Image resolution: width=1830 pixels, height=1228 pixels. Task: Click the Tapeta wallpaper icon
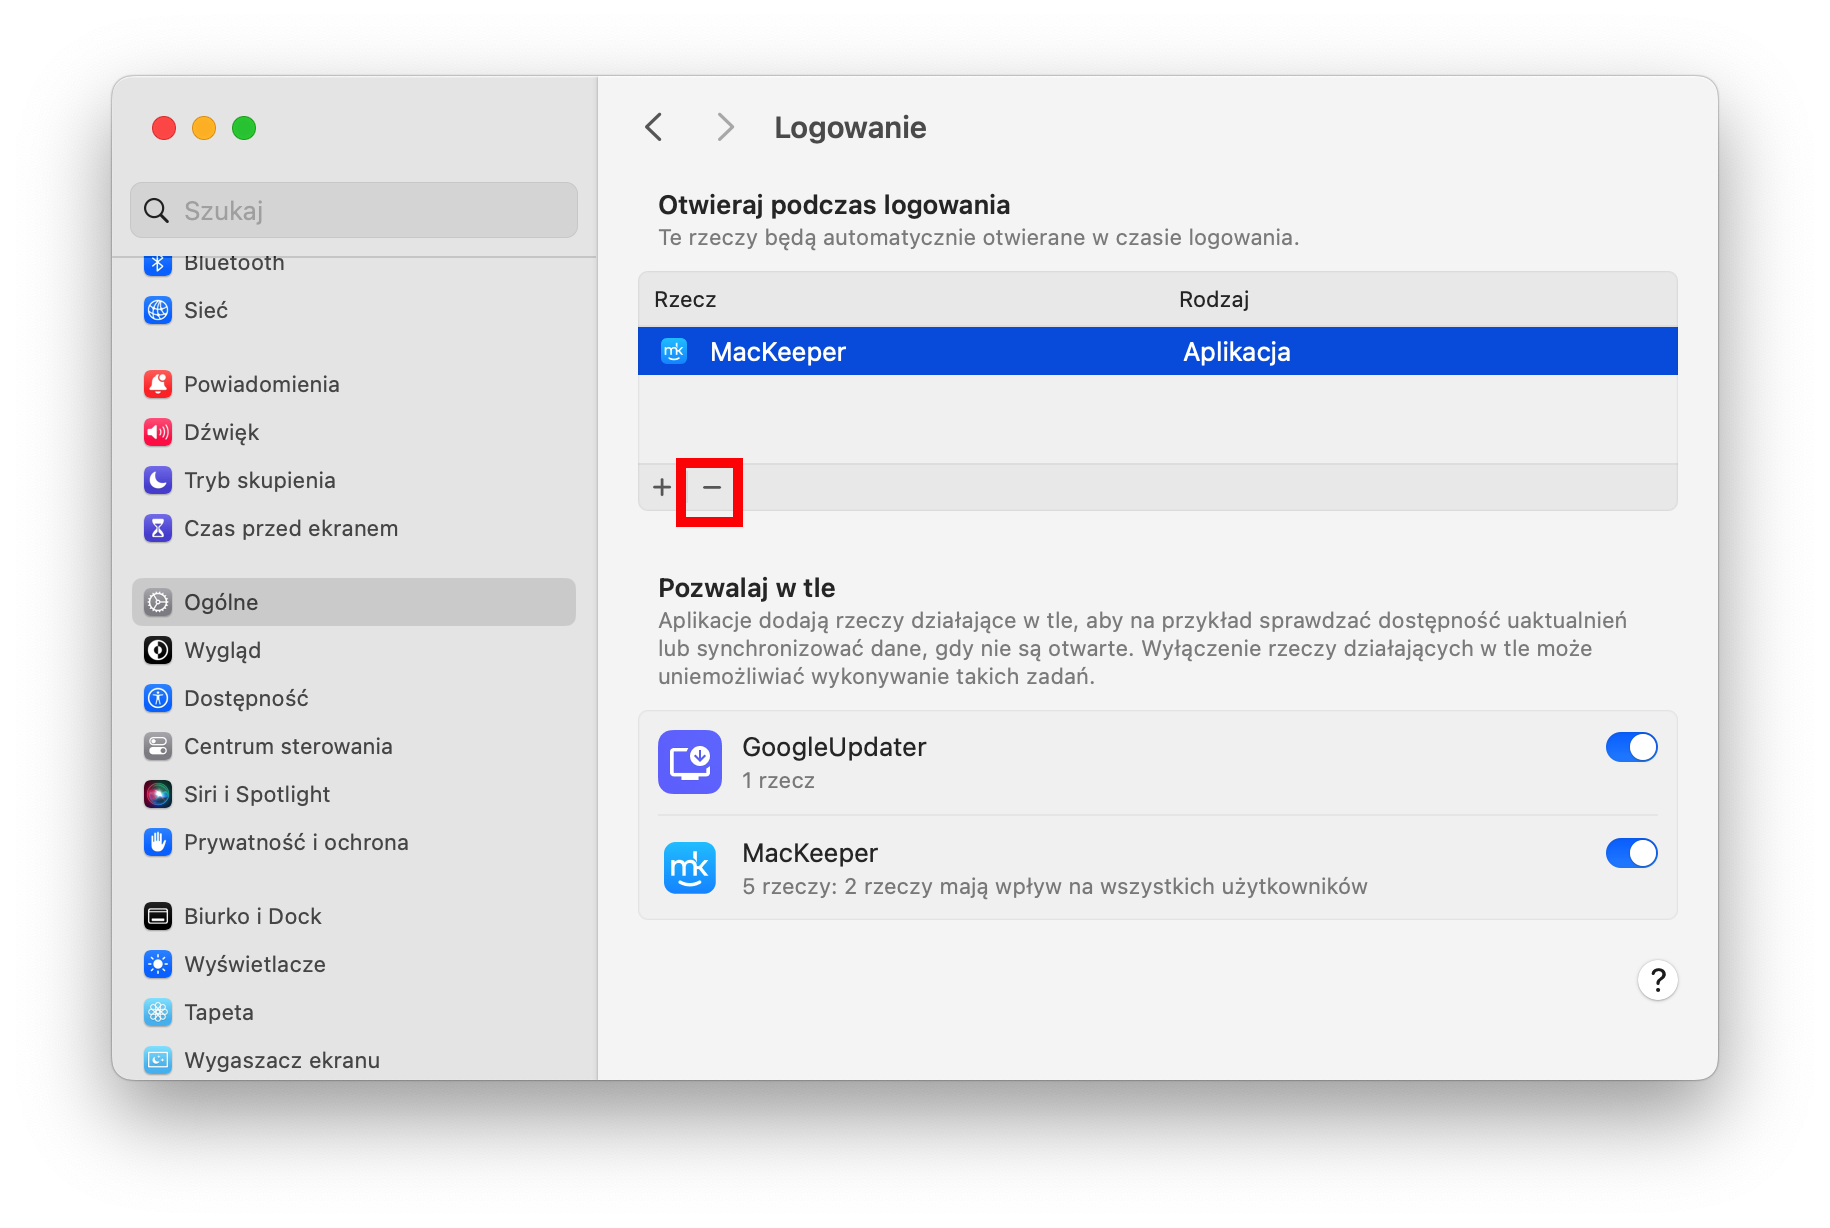pyautogui.click(x=158, y=1012)
